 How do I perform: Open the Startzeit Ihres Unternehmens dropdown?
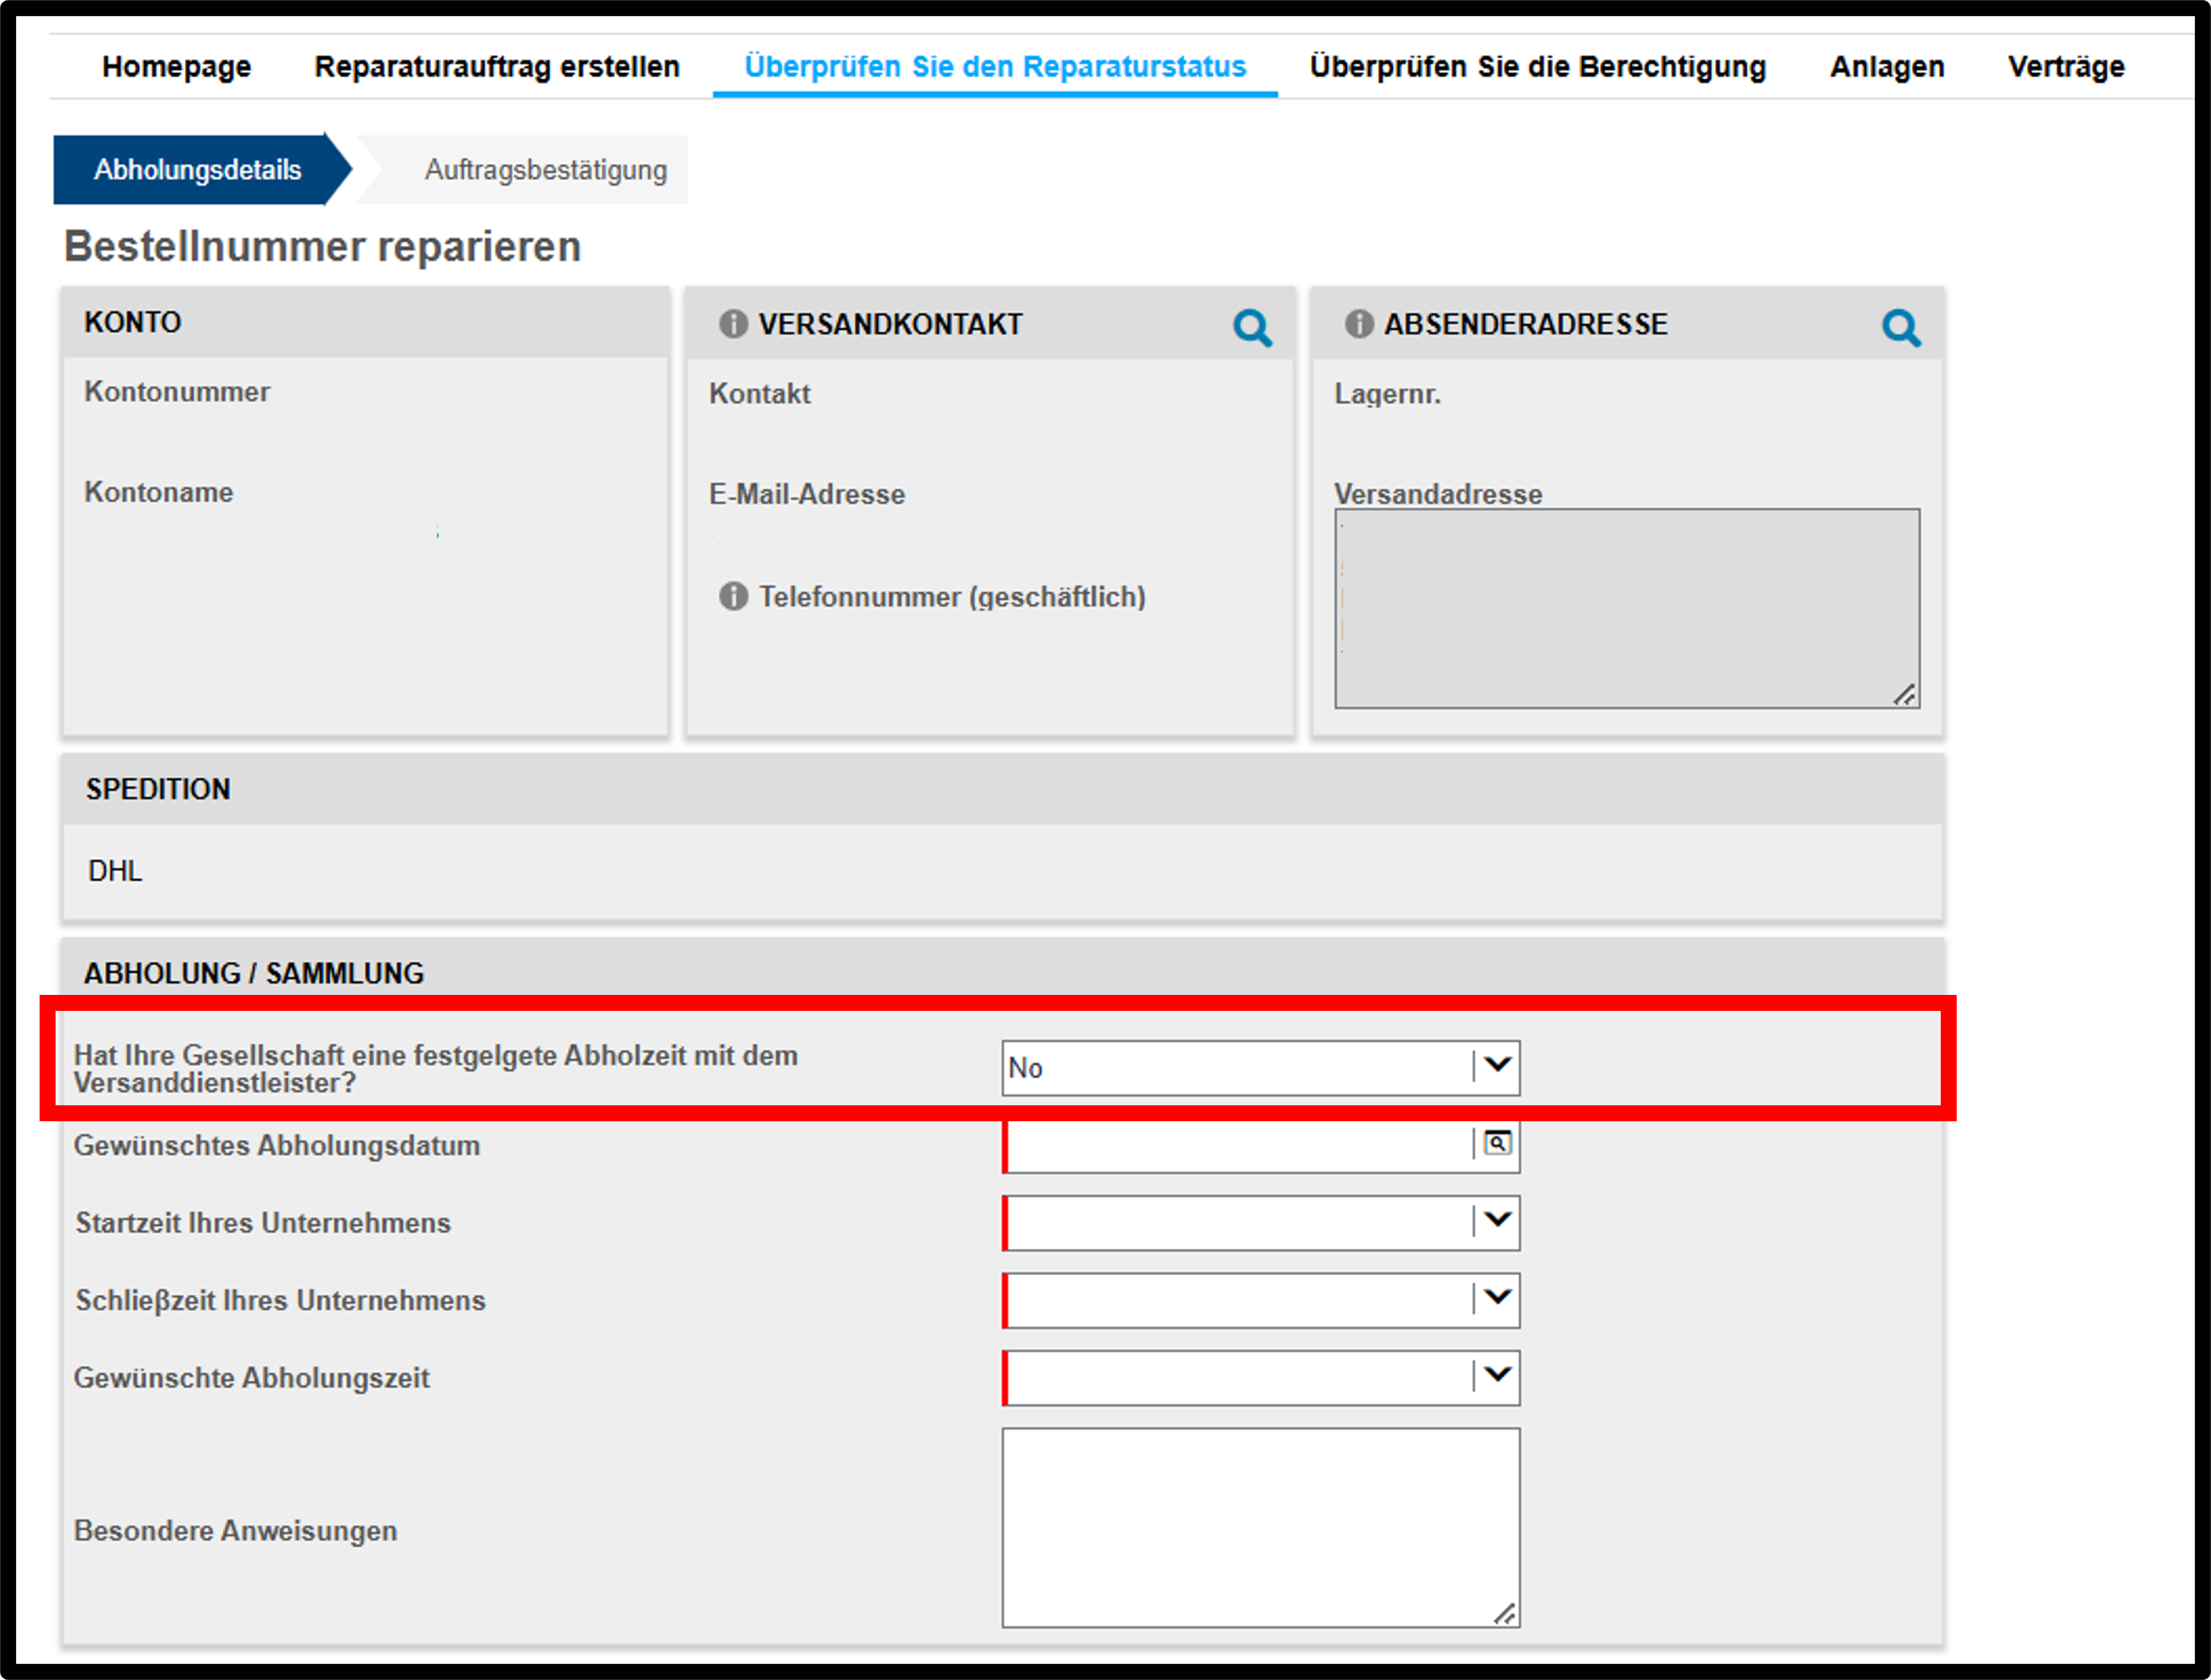tap(1261, 1222)
